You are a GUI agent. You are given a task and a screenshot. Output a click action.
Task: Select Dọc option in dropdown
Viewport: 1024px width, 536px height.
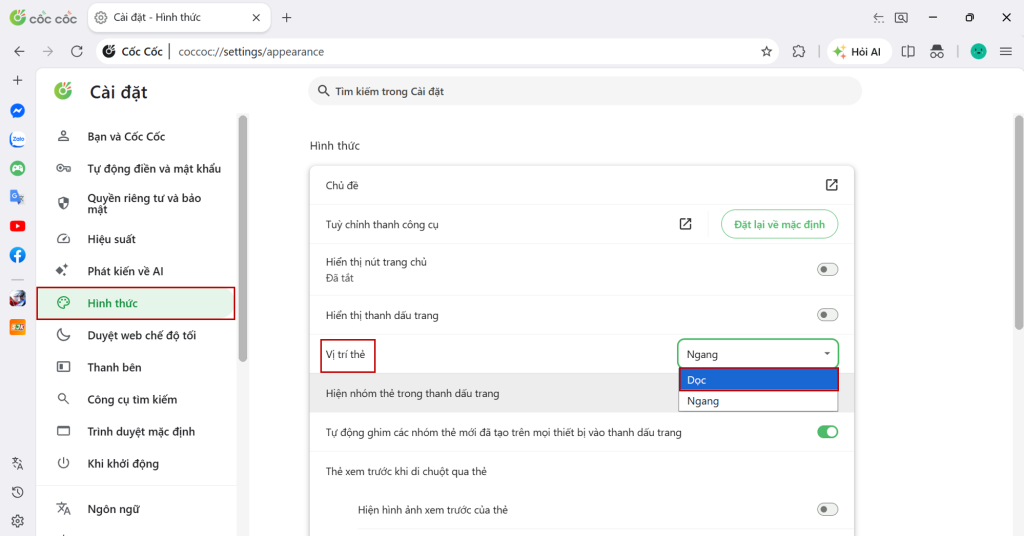(758, 380)
